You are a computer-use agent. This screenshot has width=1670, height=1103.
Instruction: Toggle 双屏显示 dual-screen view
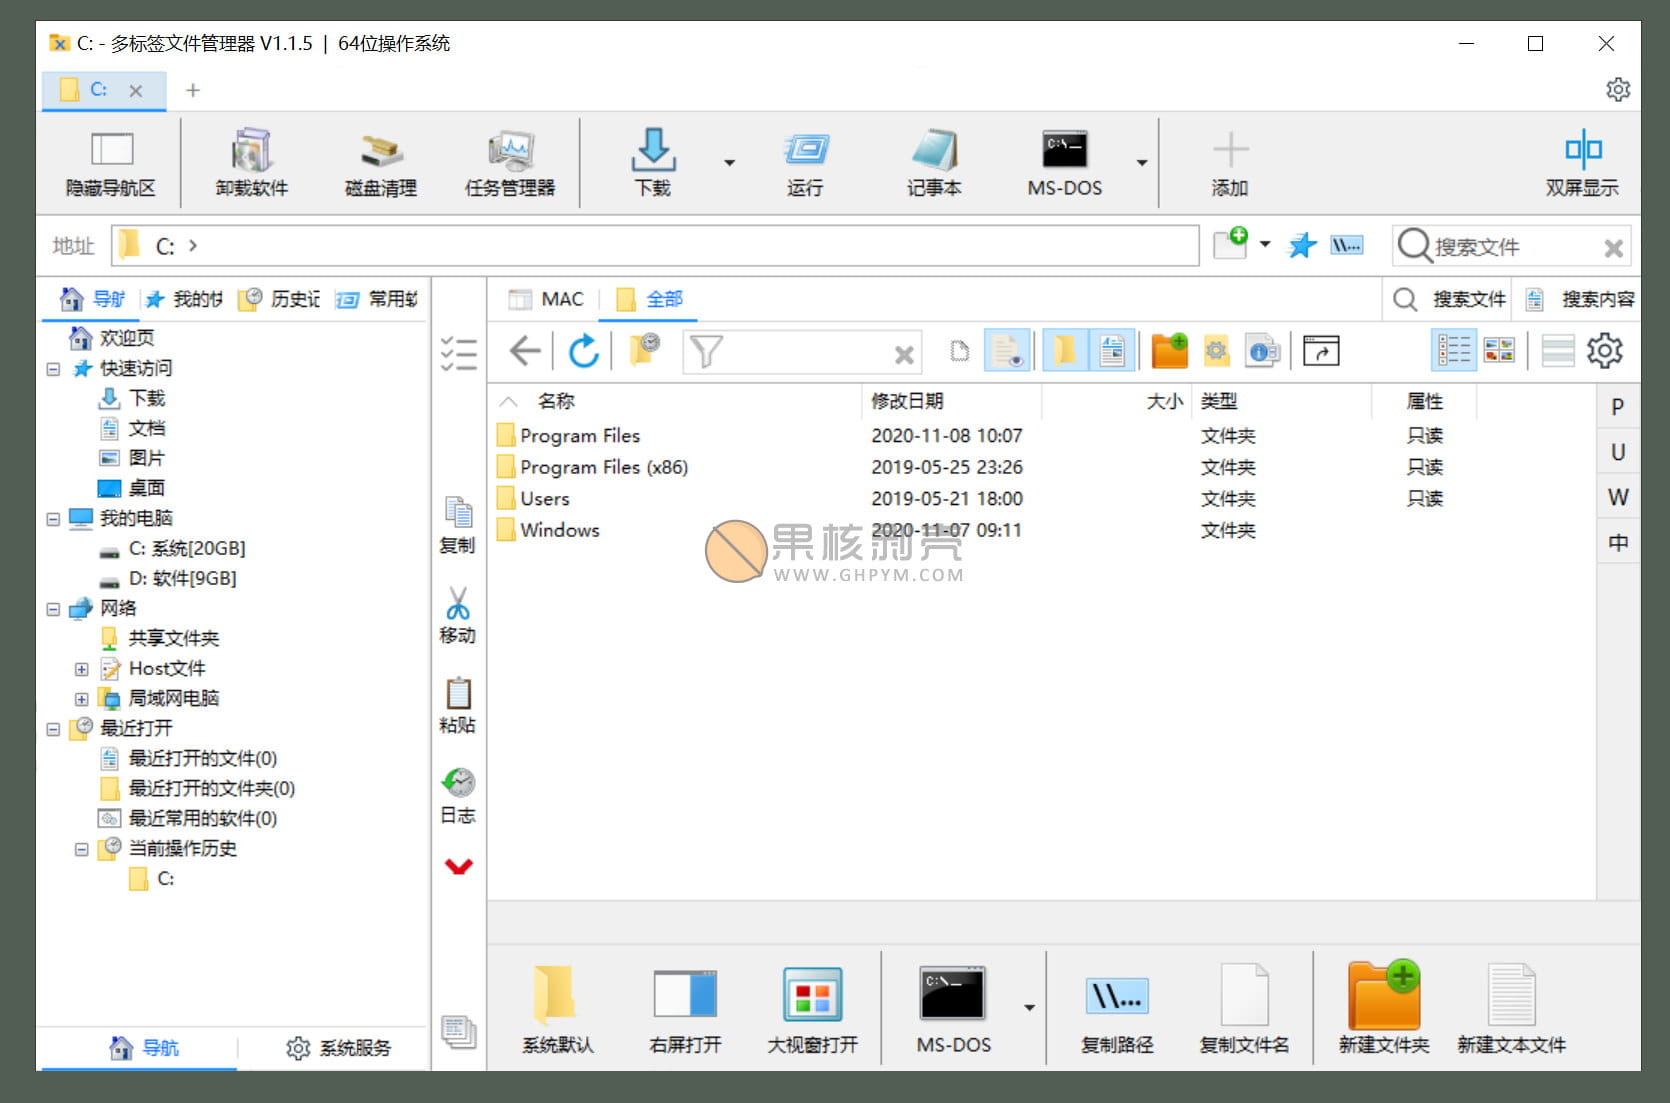pyautogui.click(x=1581, y=161)
